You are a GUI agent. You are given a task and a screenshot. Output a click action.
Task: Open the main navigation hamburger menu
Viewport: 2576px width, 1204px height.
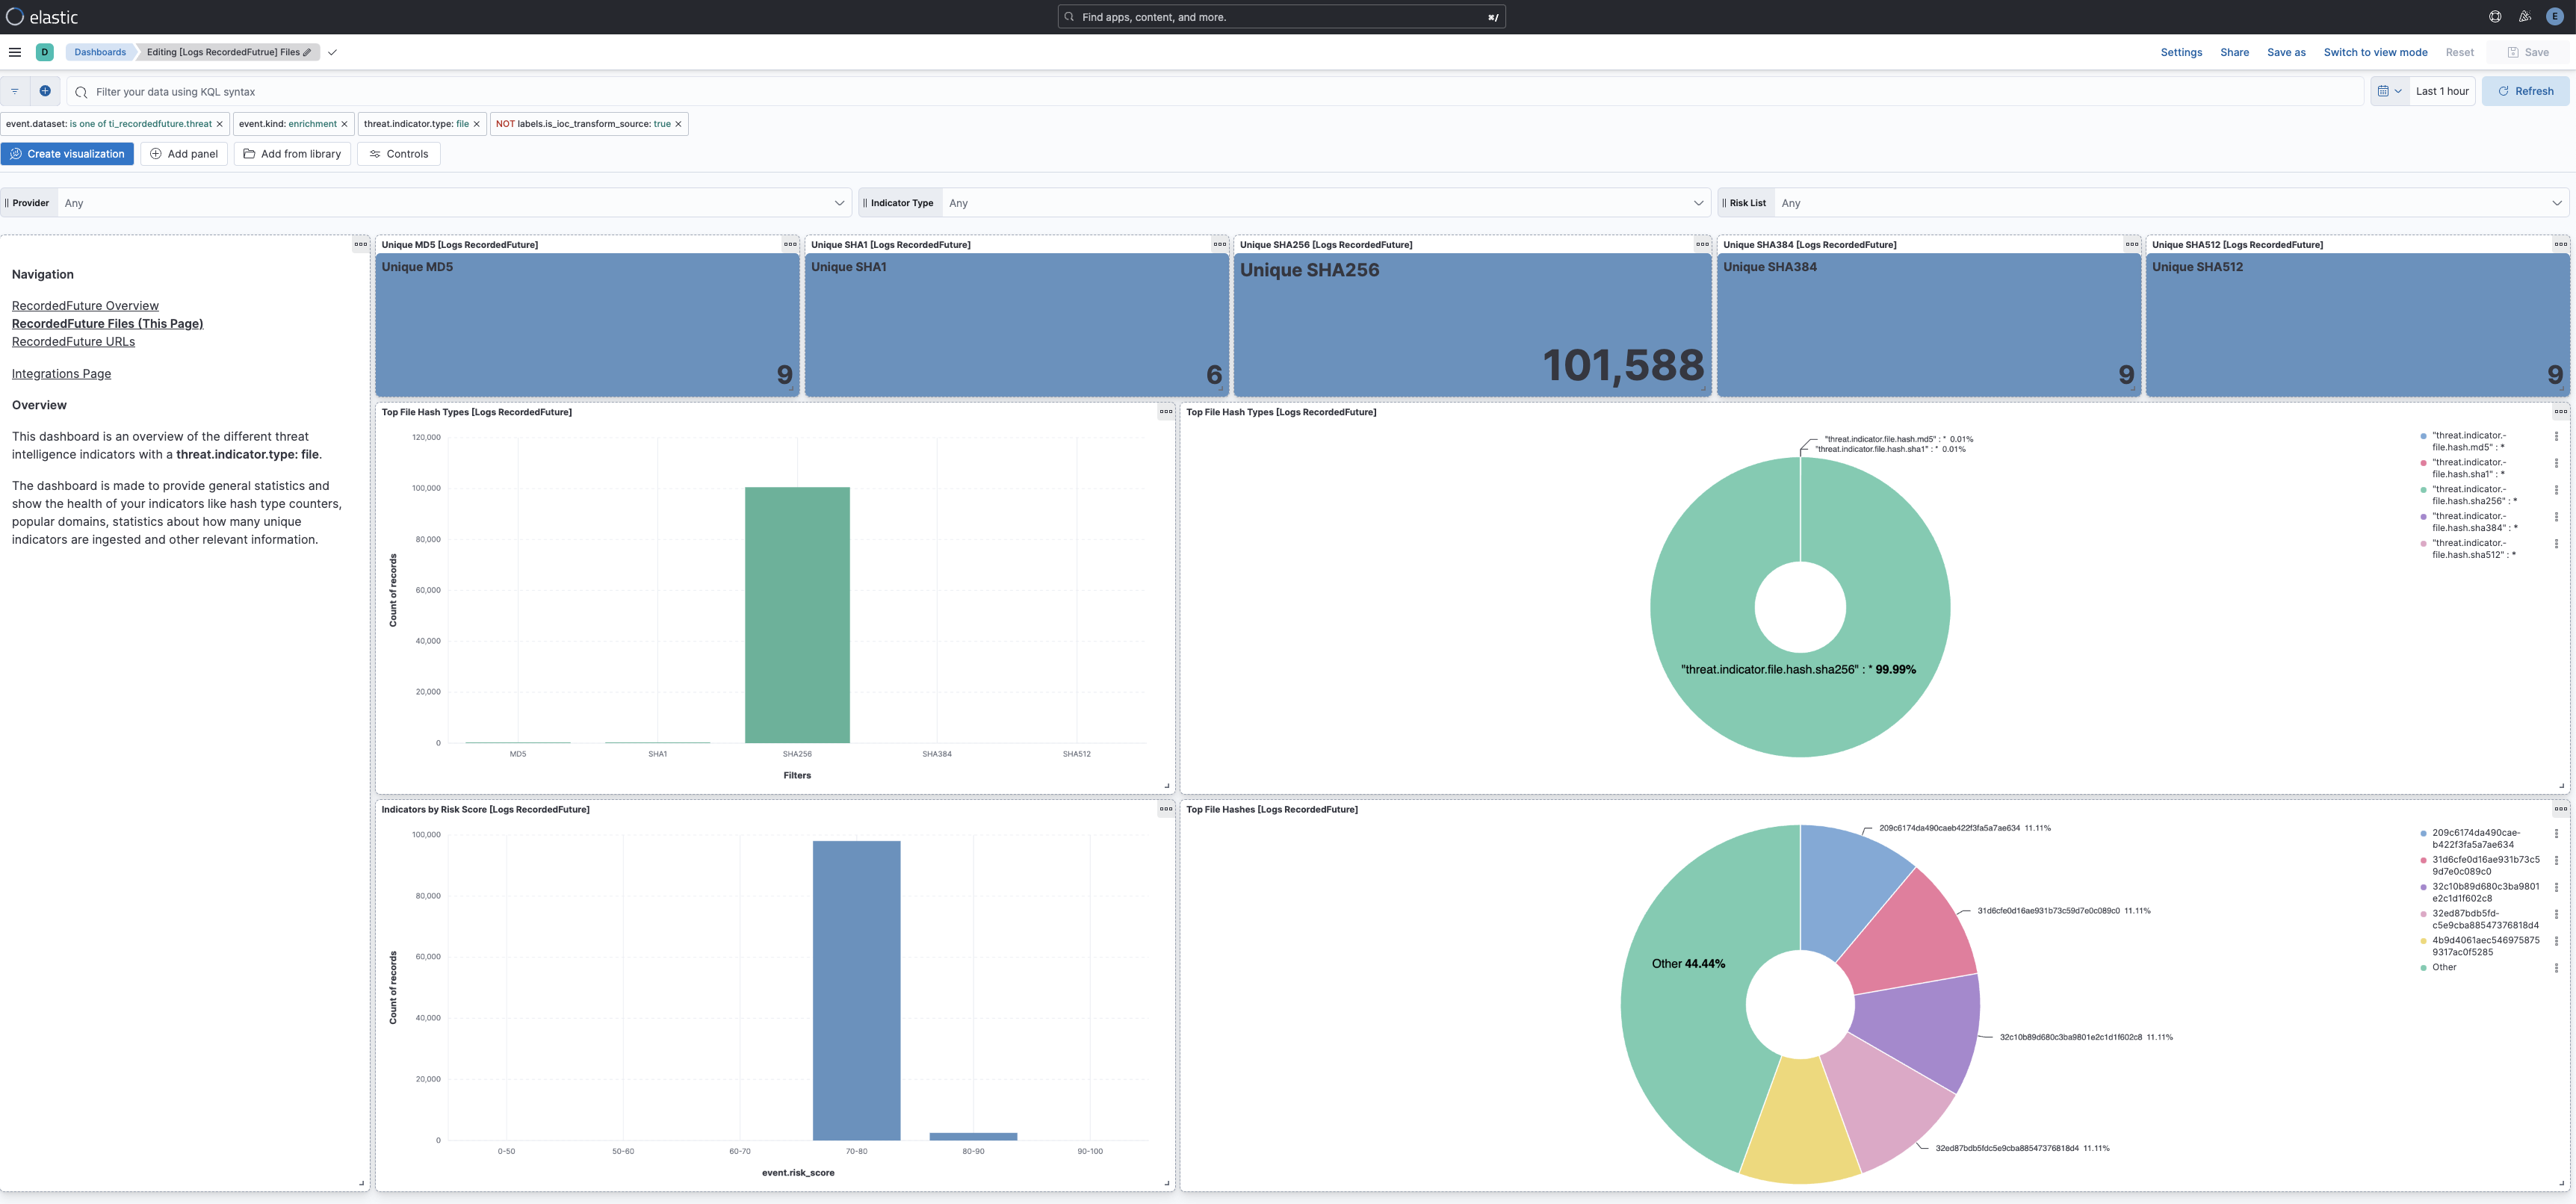tap(14, 52)
